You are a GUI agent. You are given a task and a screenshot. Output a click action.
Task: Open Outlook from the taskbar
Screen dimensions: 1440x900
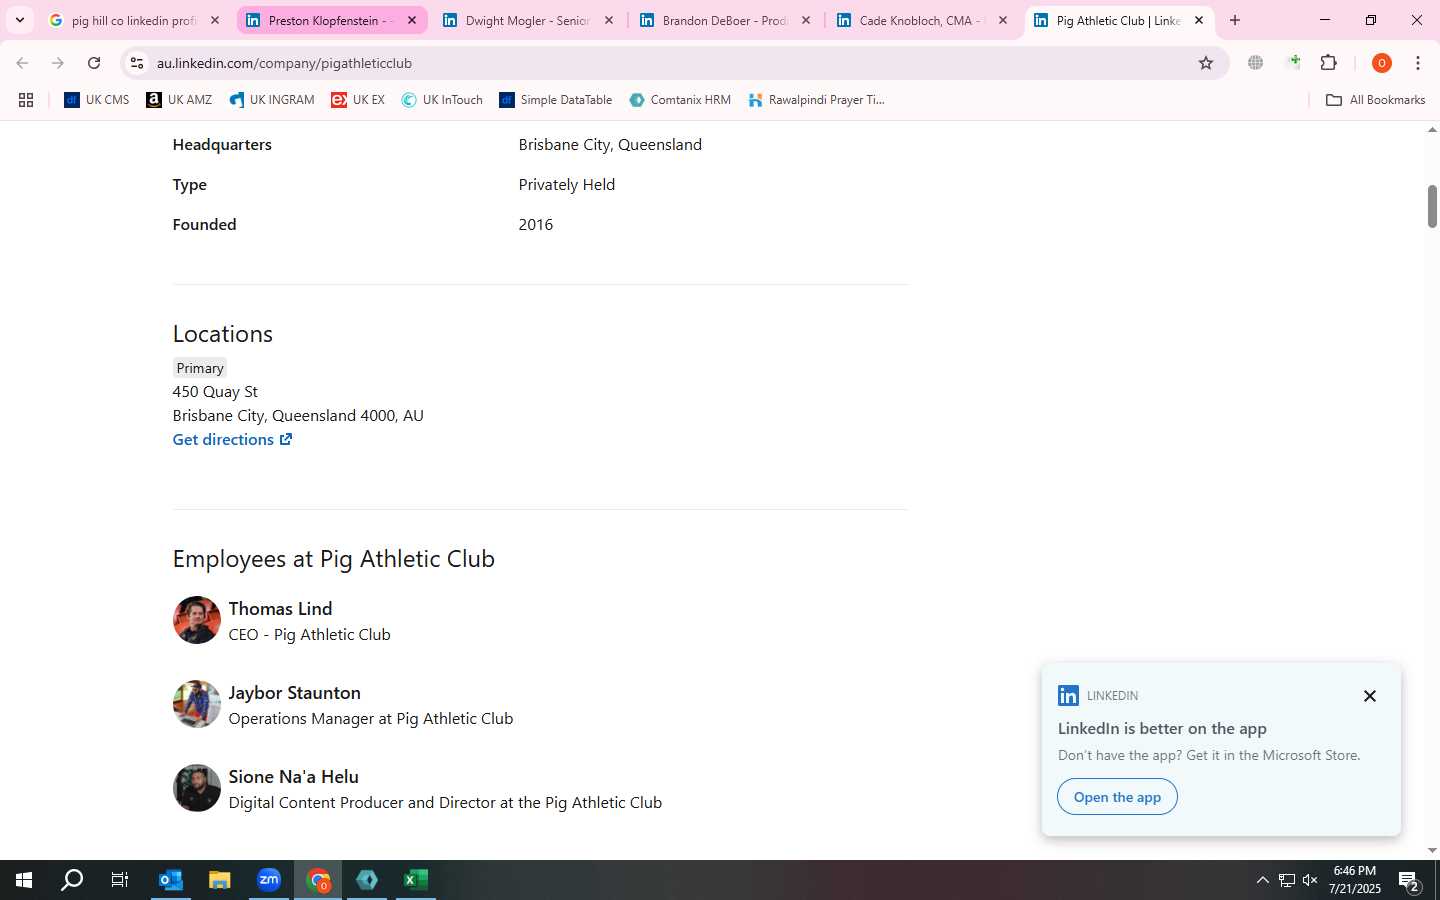tap(171, 880)
